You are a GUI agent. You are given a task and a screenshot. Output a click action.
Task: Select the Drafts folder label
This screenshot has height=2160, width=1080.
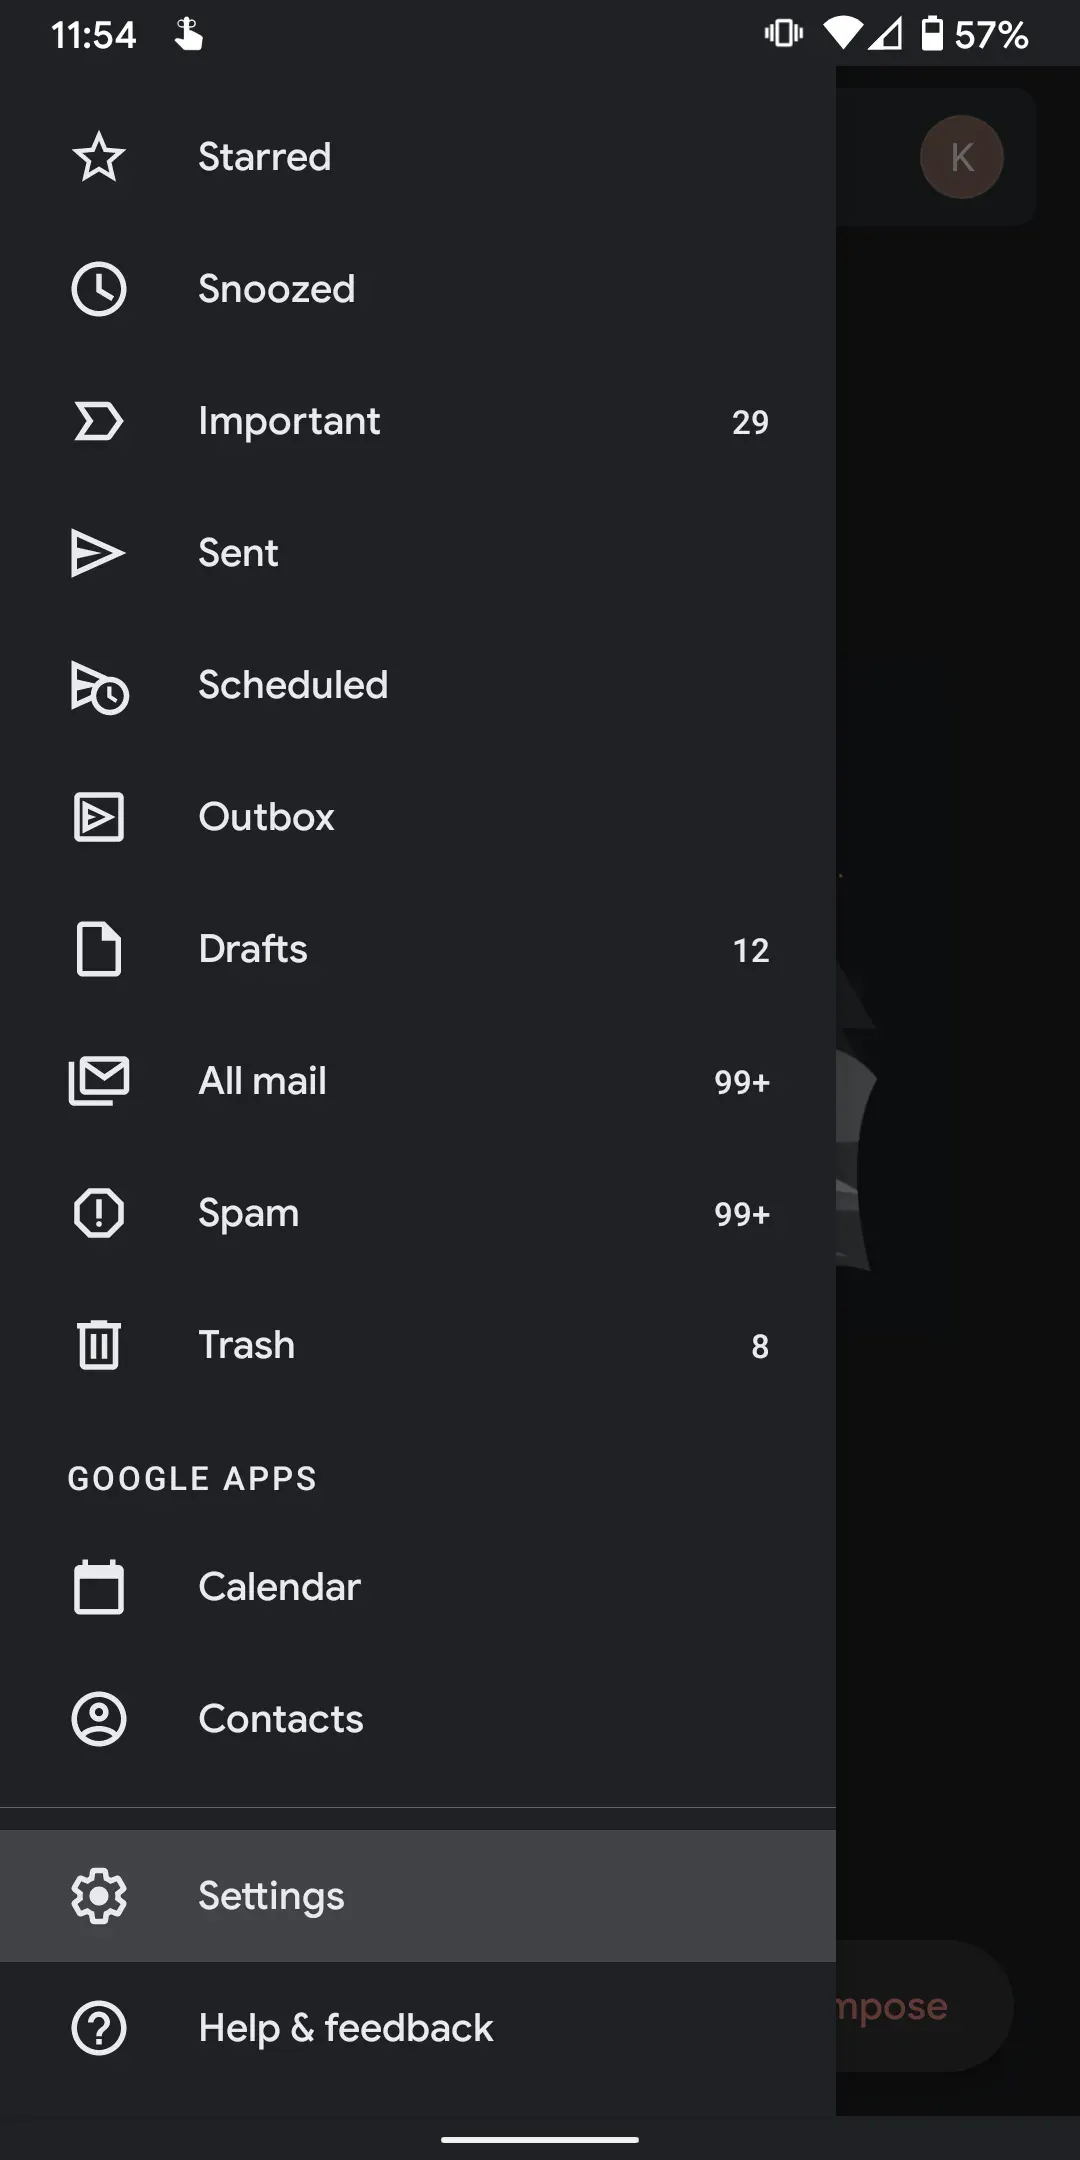pos(253,949)
